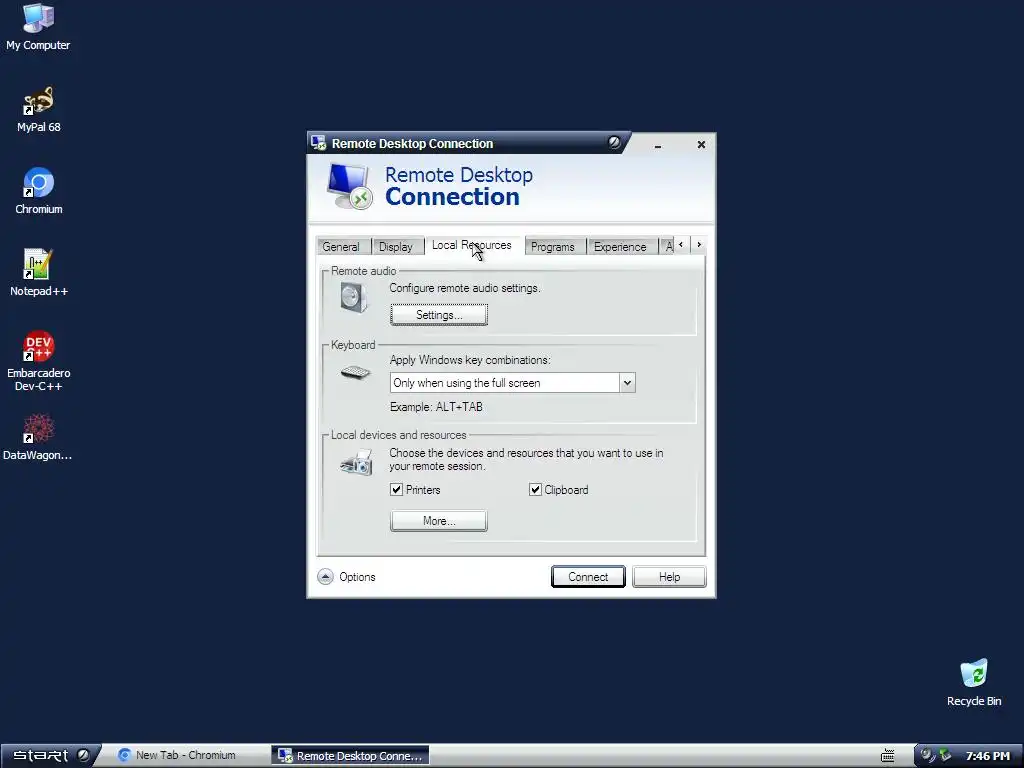Open My Computer desktop icon
The height and width of the screenshot is (768, 1024).
(38, 26)
